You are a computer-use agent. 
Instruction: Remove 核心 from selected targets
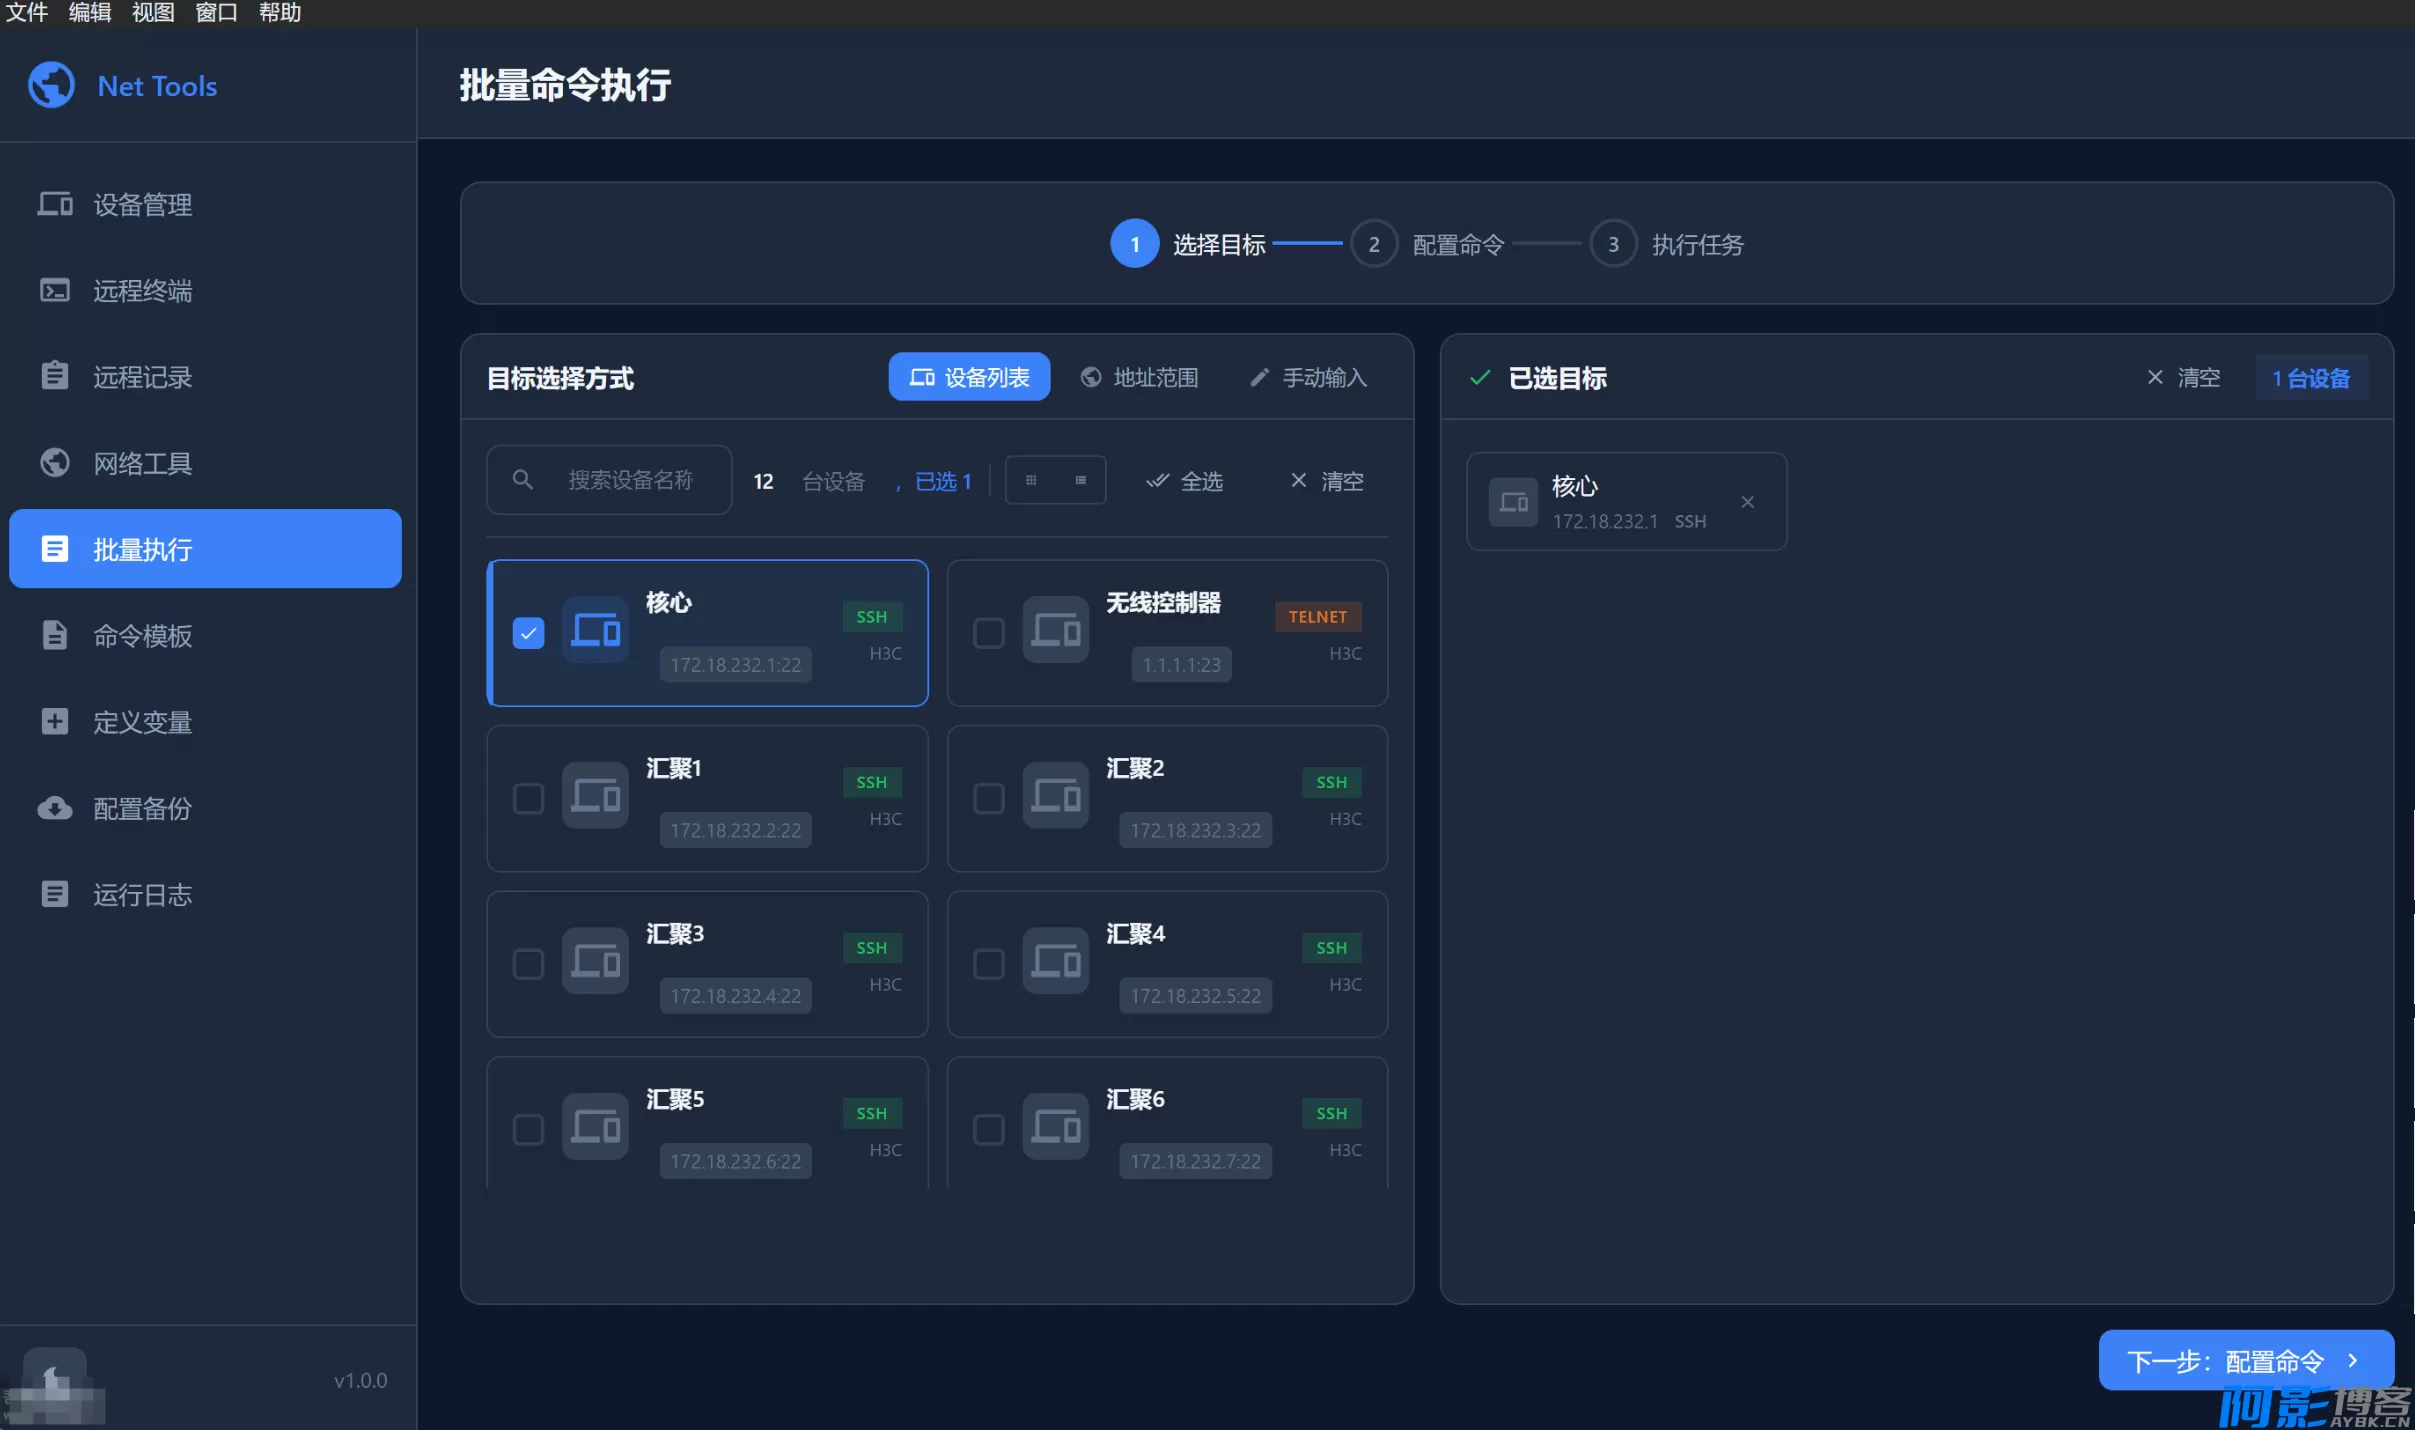(x=1747, y=502)
